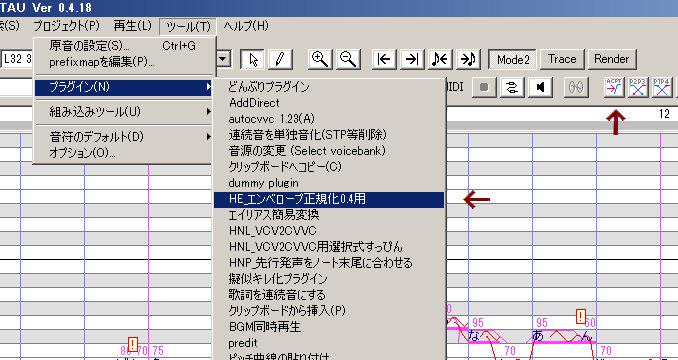Screen dimensions: 678x360
Task: Choose オプション(O)... from tools menu
Action: point(82,153)
